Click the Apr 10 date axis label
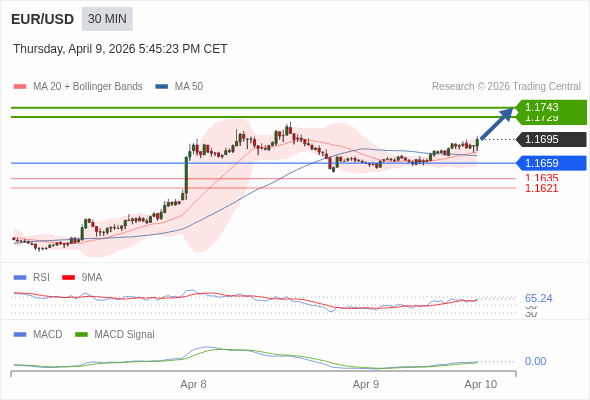The width and height of the screenshot is (590, 400). (481, 384)
